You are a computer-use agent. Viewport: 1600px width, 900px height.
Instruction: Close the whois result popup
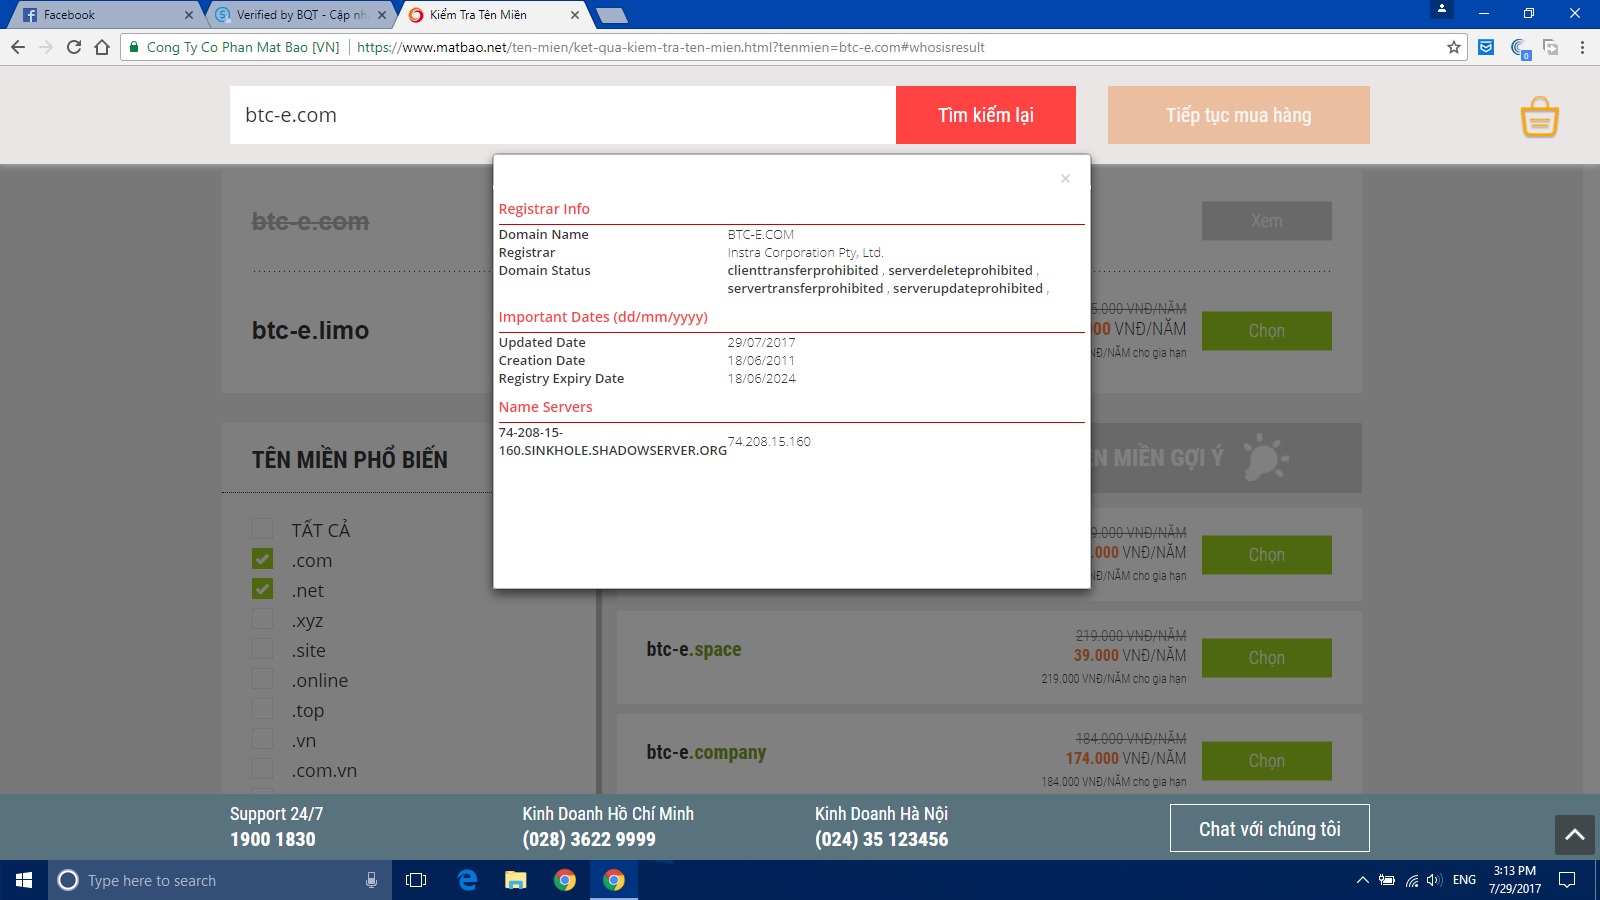1065,178
